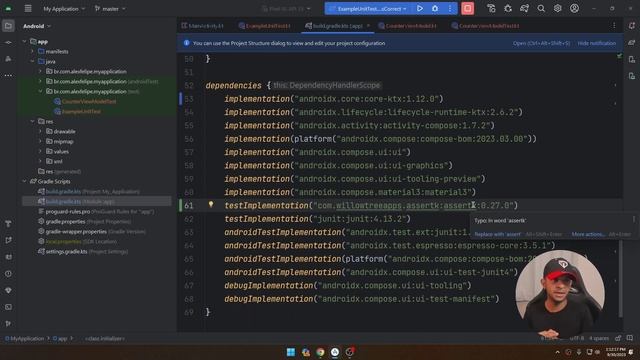Select CounterViewModelTest in project tree
Image resolution: width=640 pixels, height=360 pixels.
click(x=89, y=101)
